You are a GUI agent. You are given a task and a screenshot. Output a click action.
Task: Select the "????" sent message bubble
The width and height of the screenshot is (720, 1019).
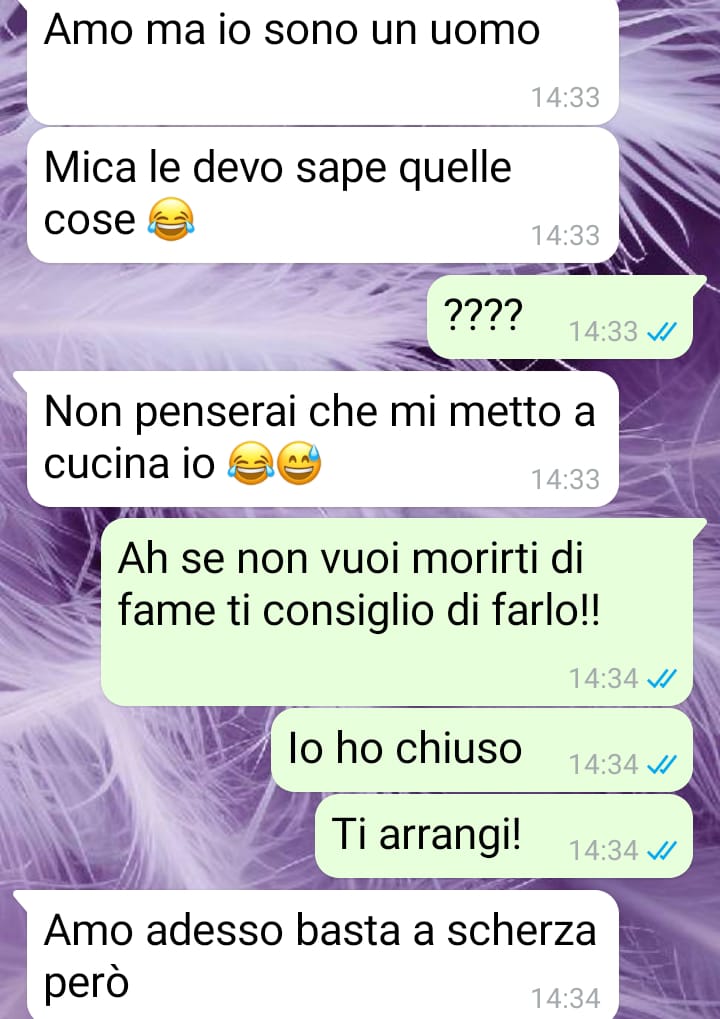click(560, 317)
